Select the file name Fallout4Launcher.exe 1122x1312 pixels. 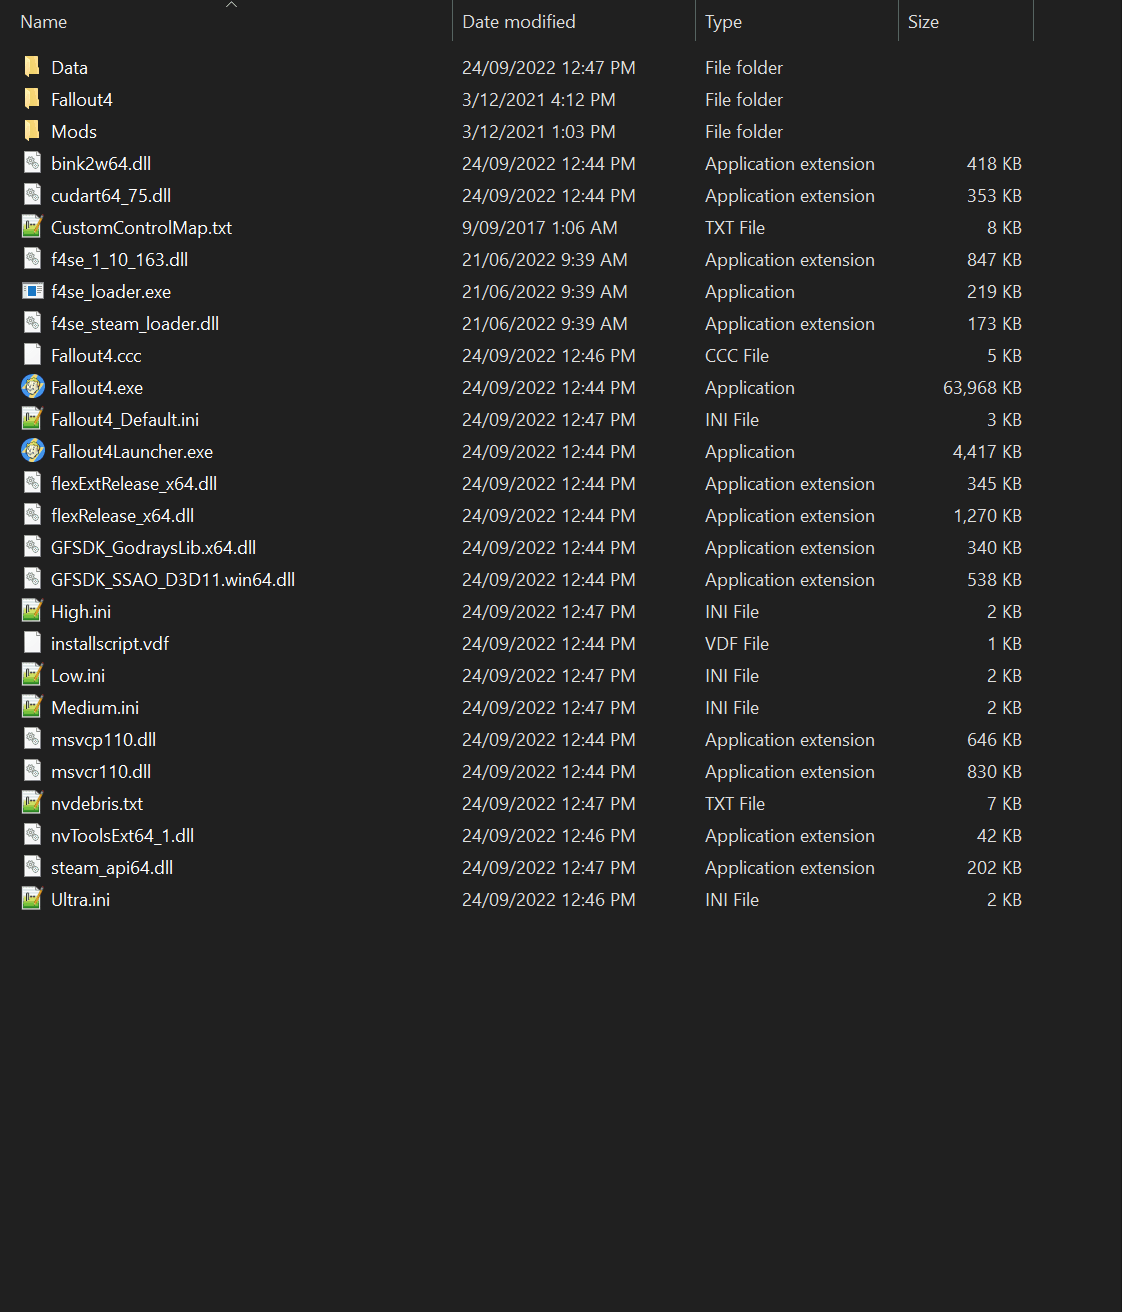click(132, 452)
